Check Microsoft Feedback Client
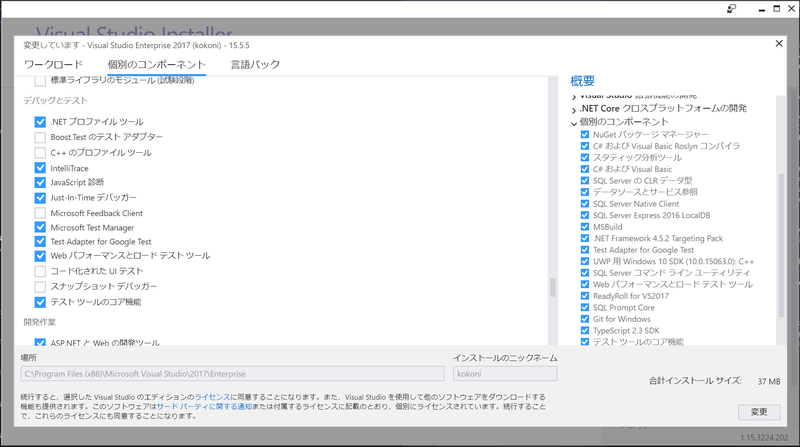800x447 pixels. click(x=40, y=213)
